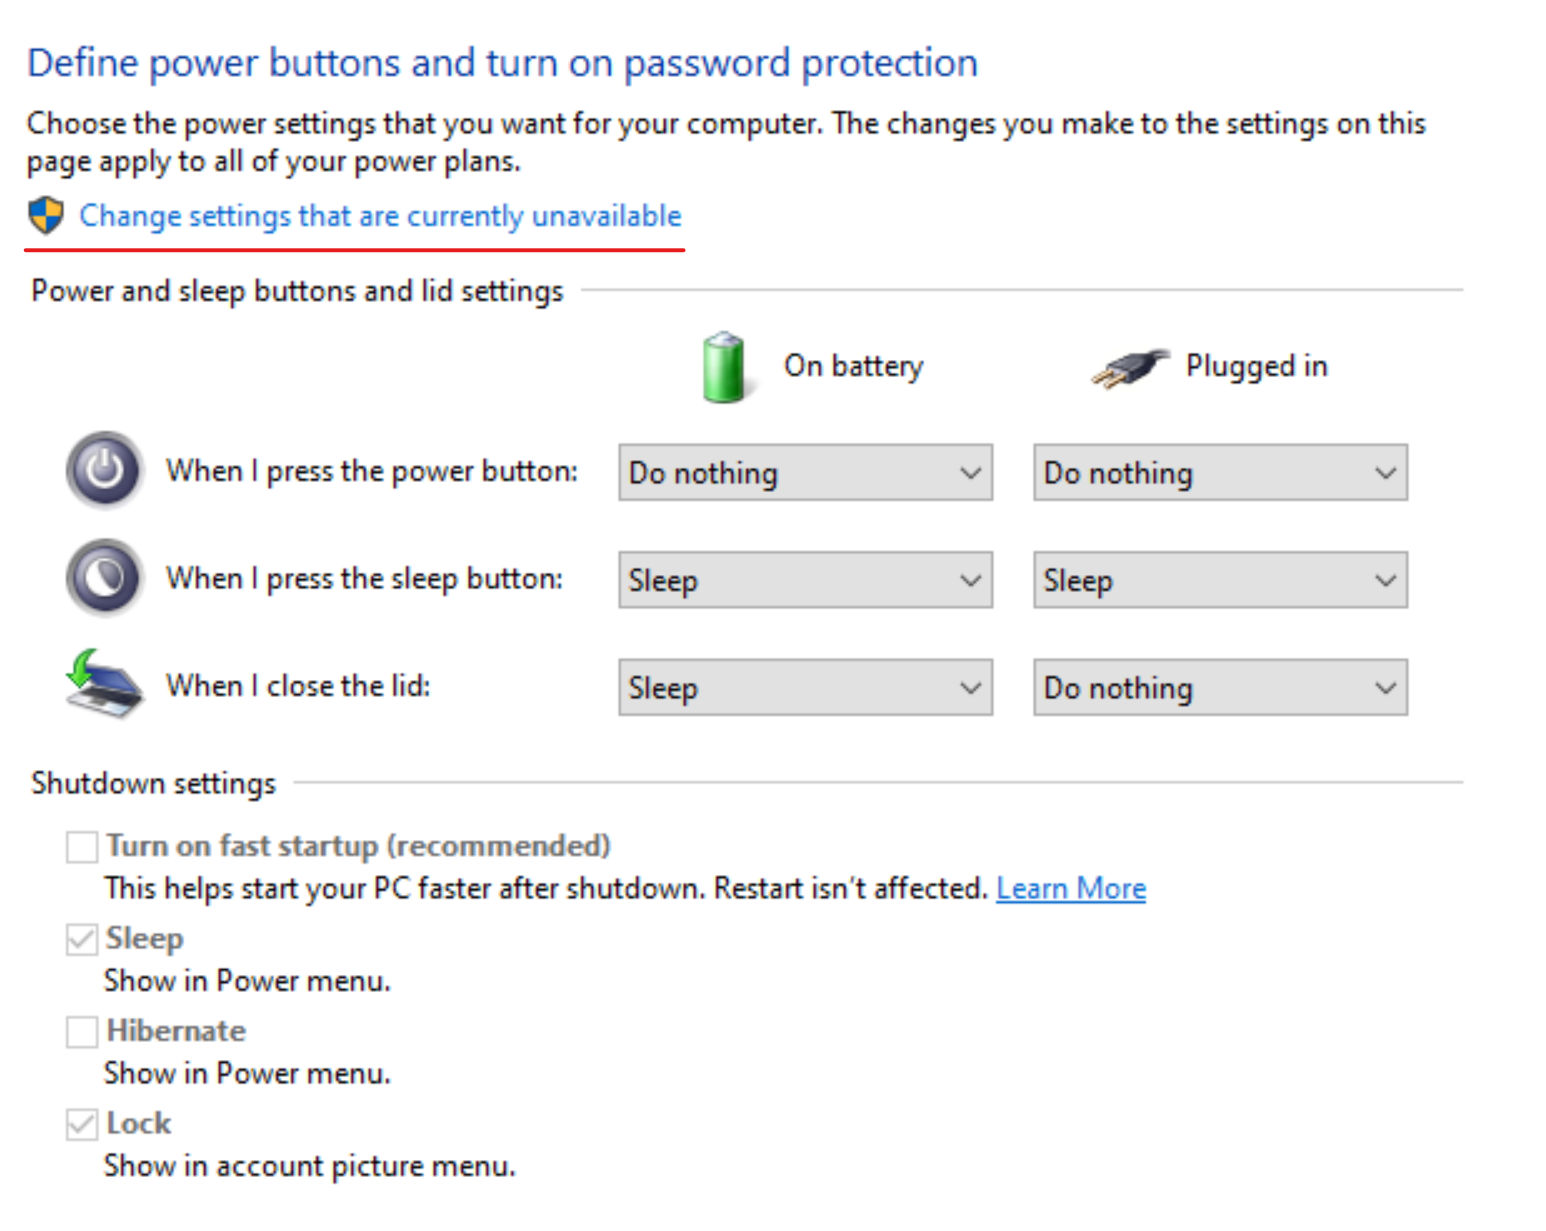This screenshot has width=1546, height=1231.
Task: Open power button On battery dropdown
Action: [x=805, y=473]
